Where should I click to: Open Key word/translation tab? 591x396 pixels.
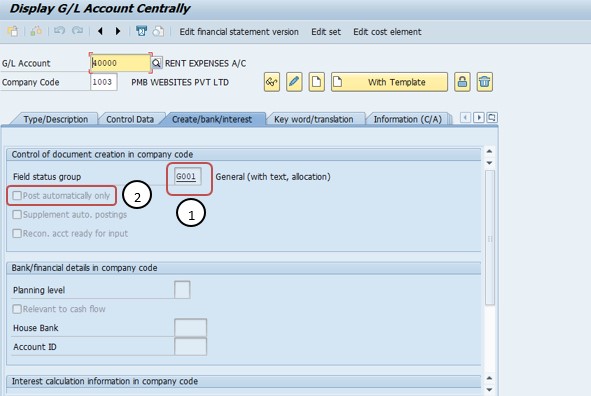(314, 119)
